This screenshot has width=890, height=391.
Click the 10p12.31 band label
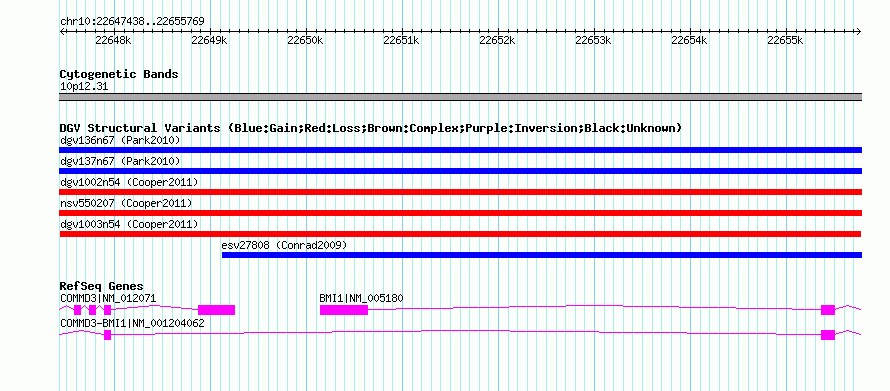pos(84,87)
